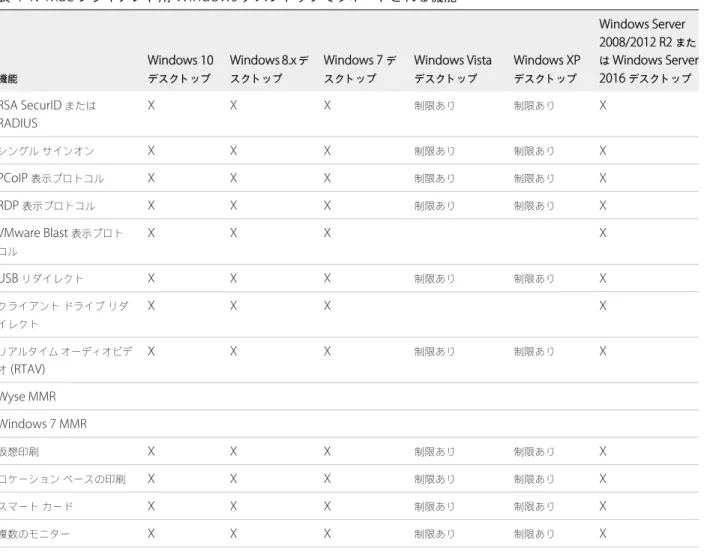Click the "Wyse MMR" row label
Image resolution: width=704 pixels, height=558 pixels.
28,396
